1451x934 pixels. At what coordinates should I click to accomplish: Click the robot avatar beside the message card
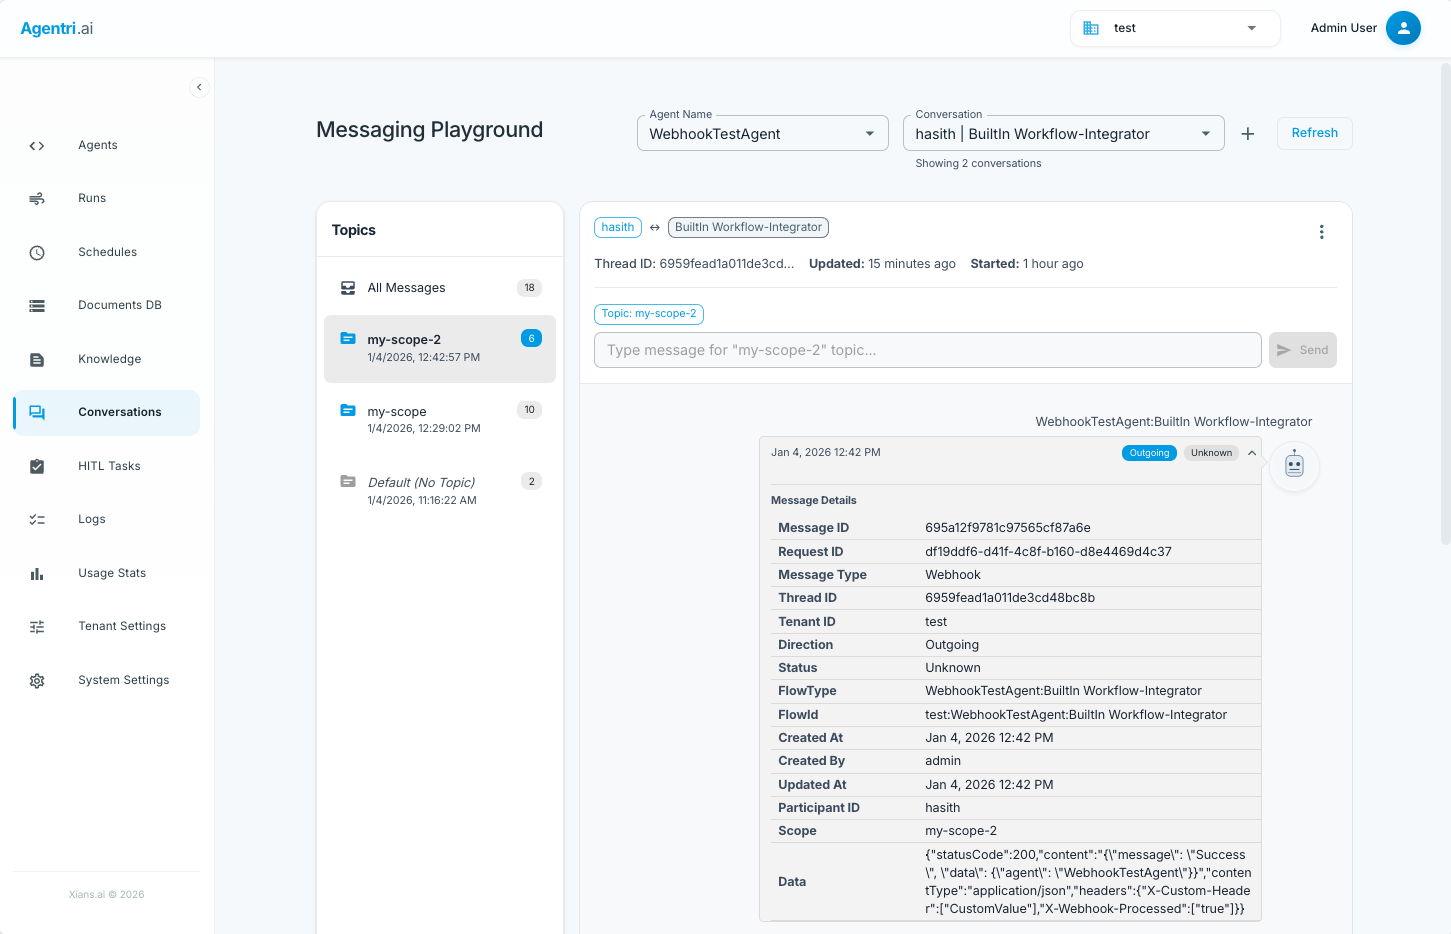tap(1294, 466)
